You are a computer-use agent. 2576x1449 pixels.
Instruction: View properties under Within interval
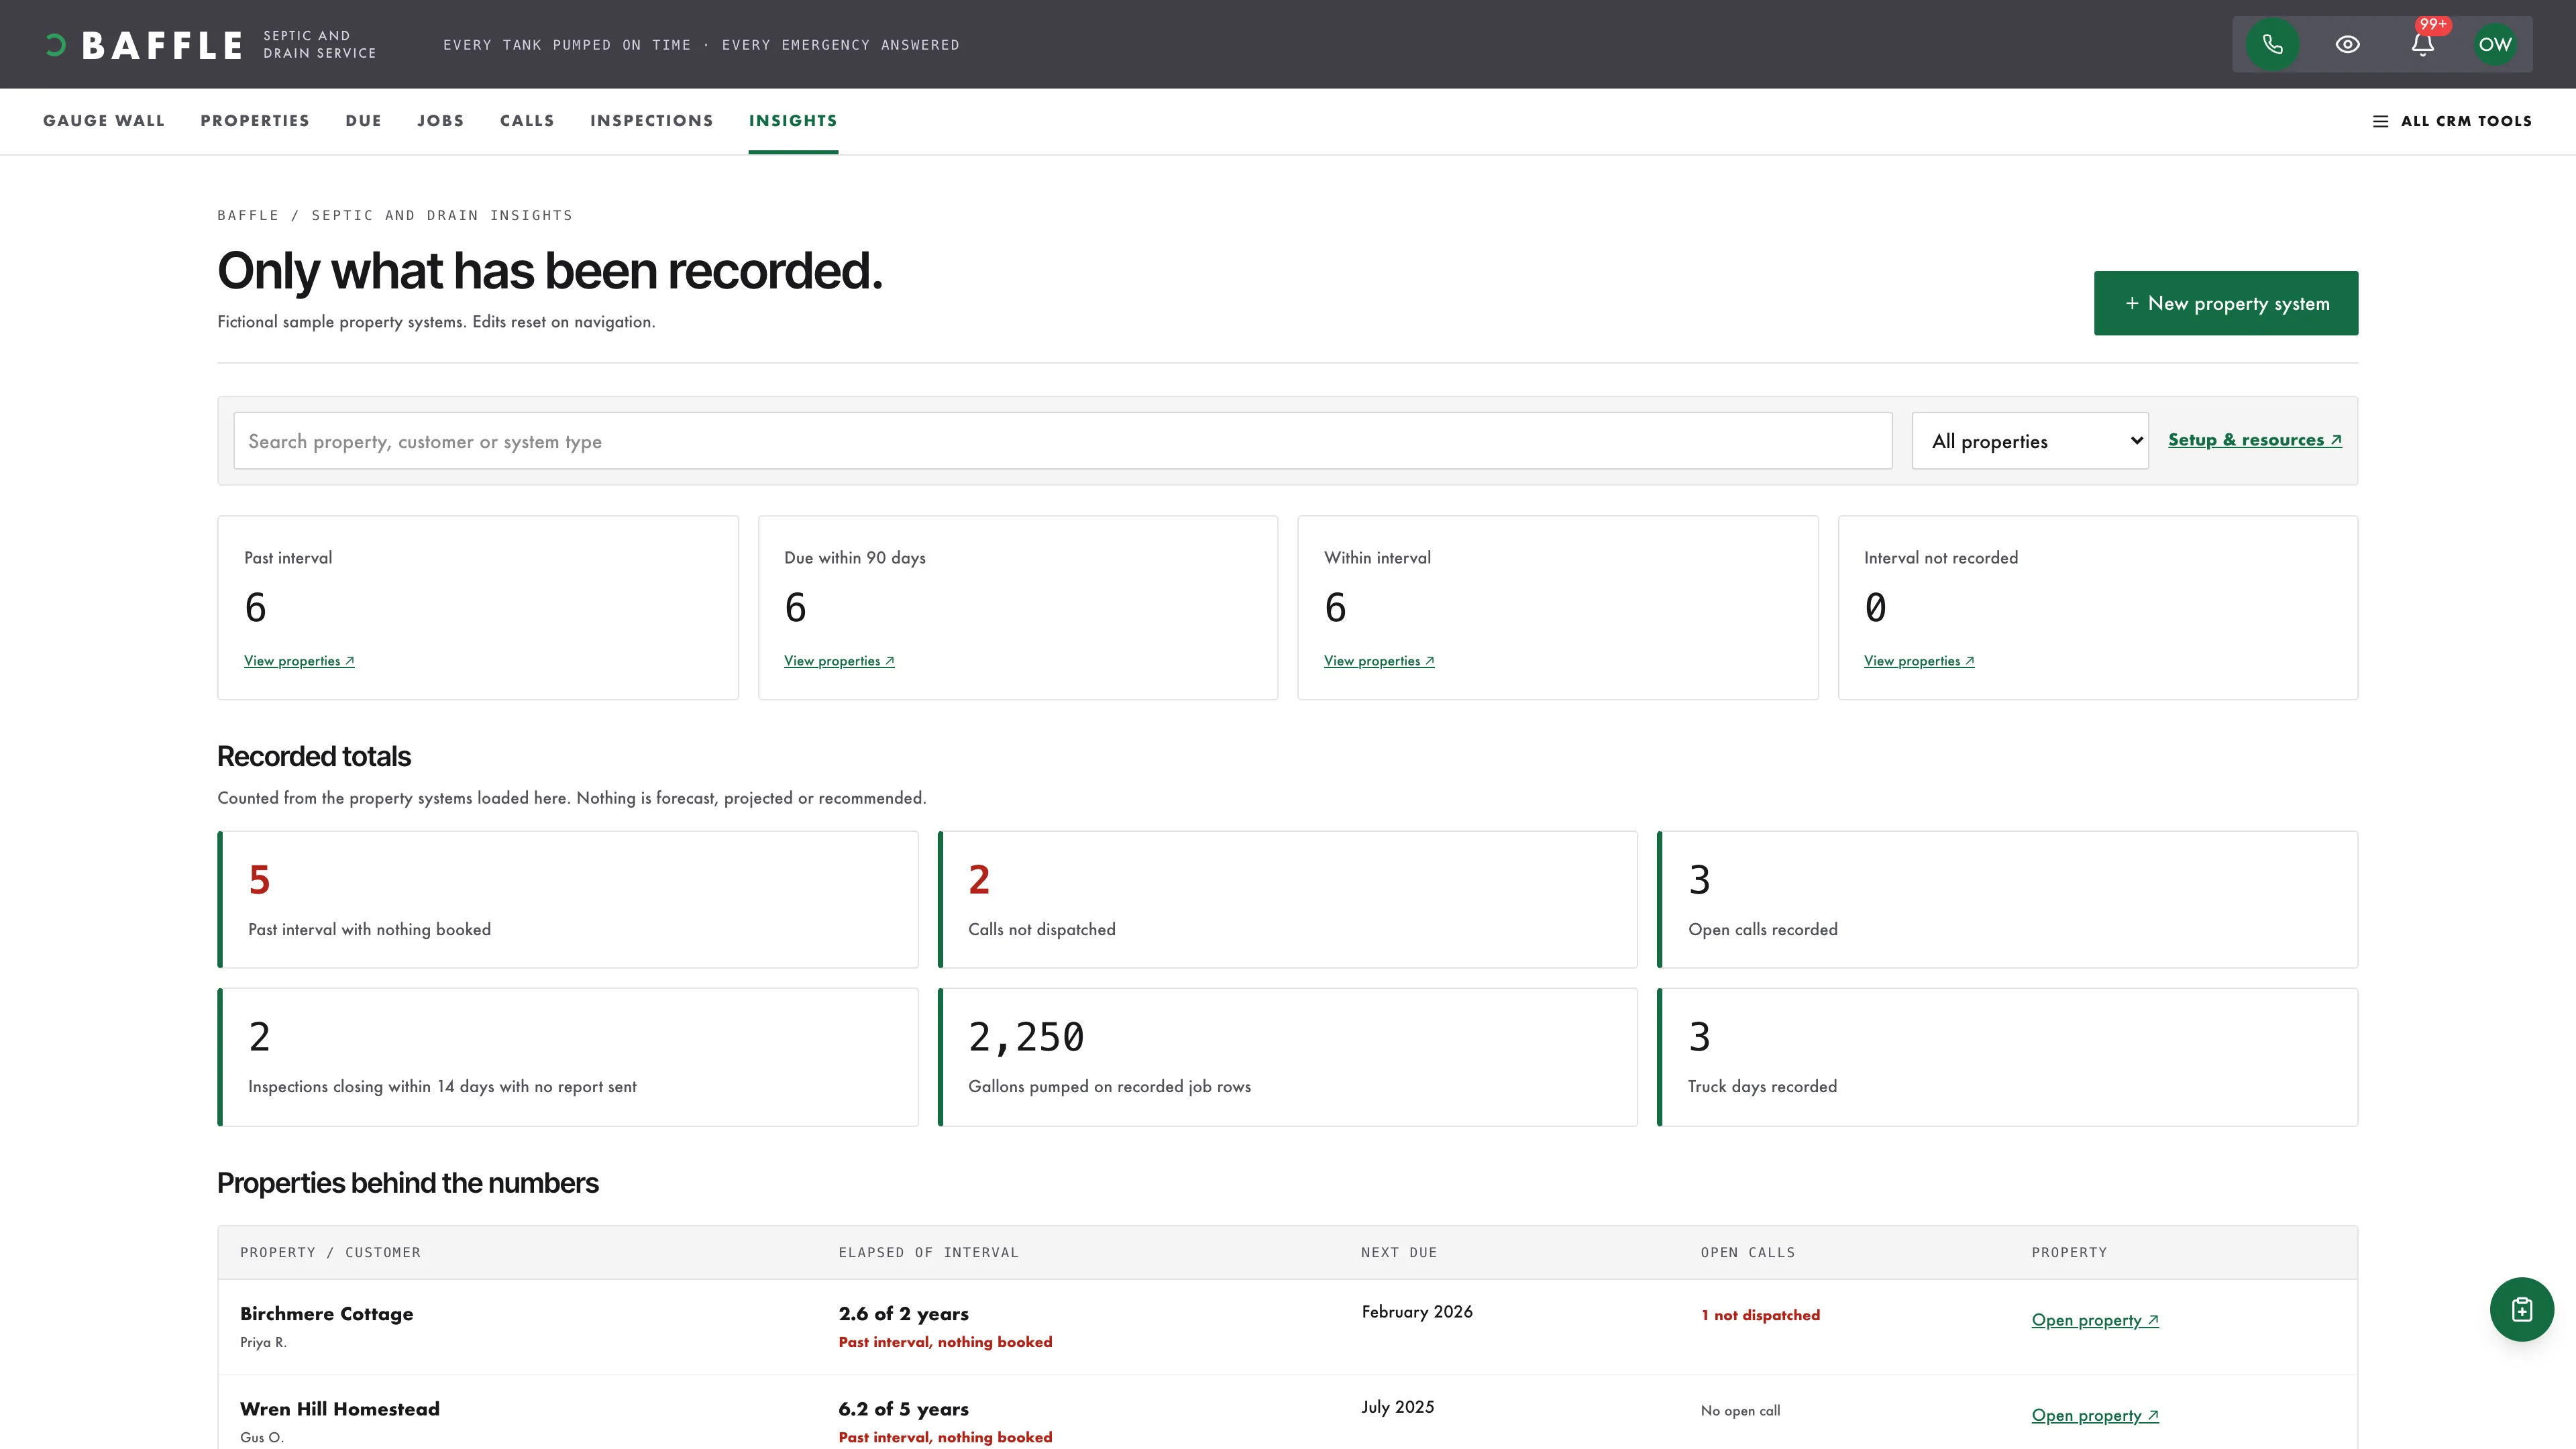(x=1379, y=661)
